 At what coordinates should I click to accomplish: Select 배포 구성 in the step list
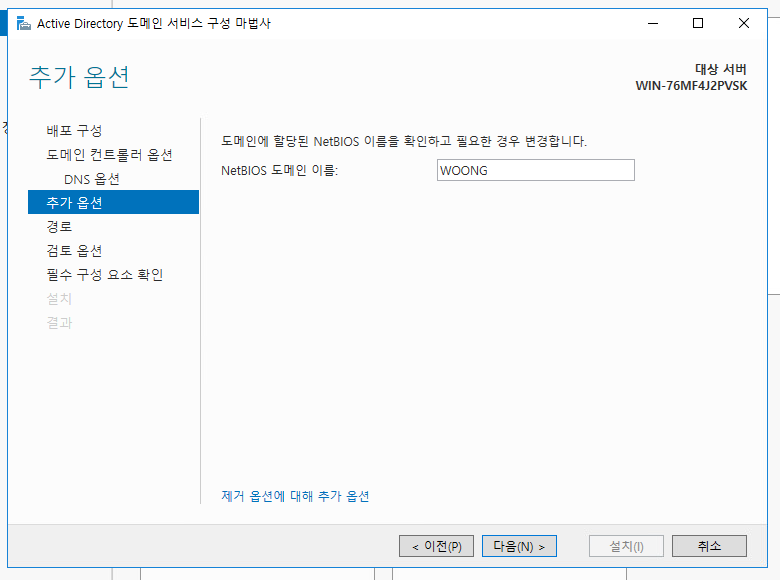click(74, 130)
